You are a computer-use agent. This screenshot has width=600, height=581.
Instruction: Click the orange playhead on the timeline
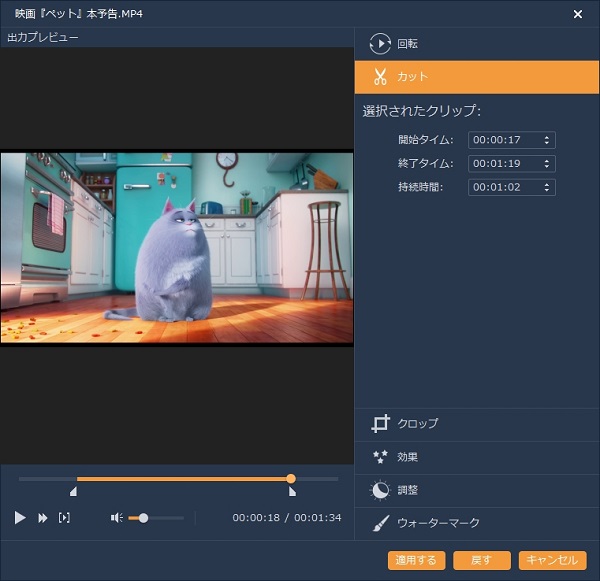(291, 479)
